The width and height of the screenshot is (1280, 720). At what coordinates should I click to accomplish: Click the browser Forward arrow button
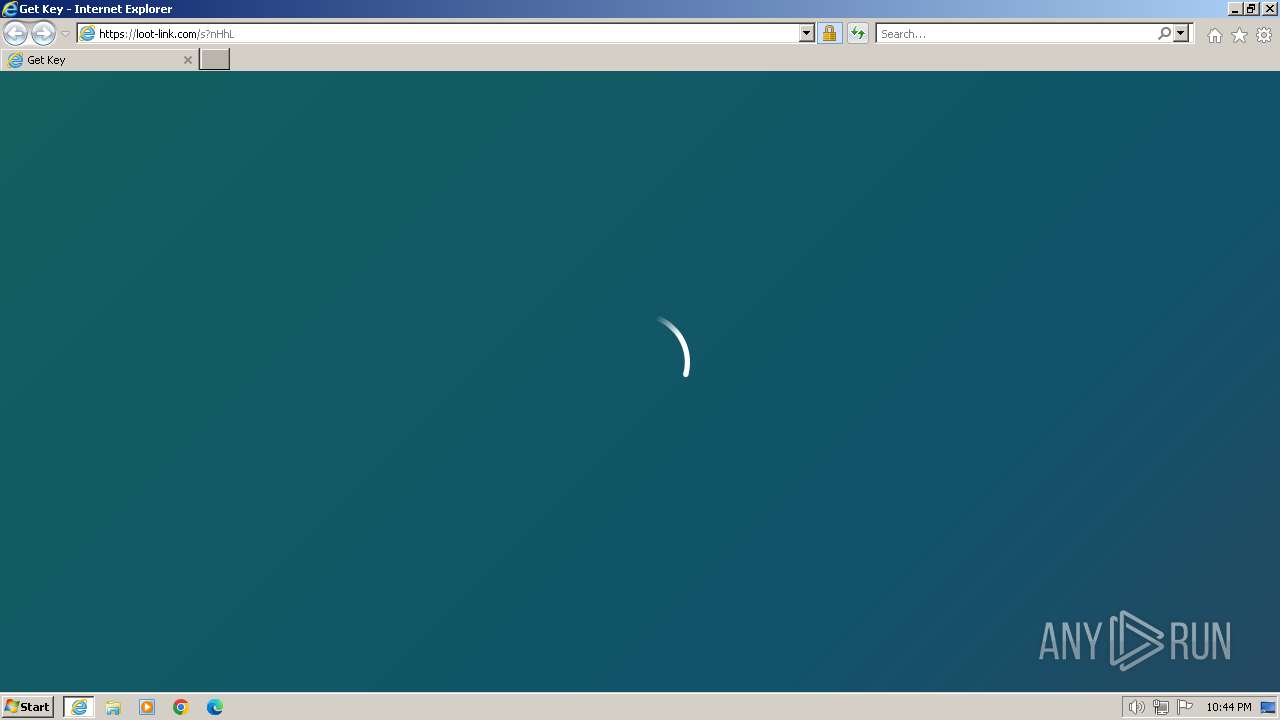tap(43, 33)
